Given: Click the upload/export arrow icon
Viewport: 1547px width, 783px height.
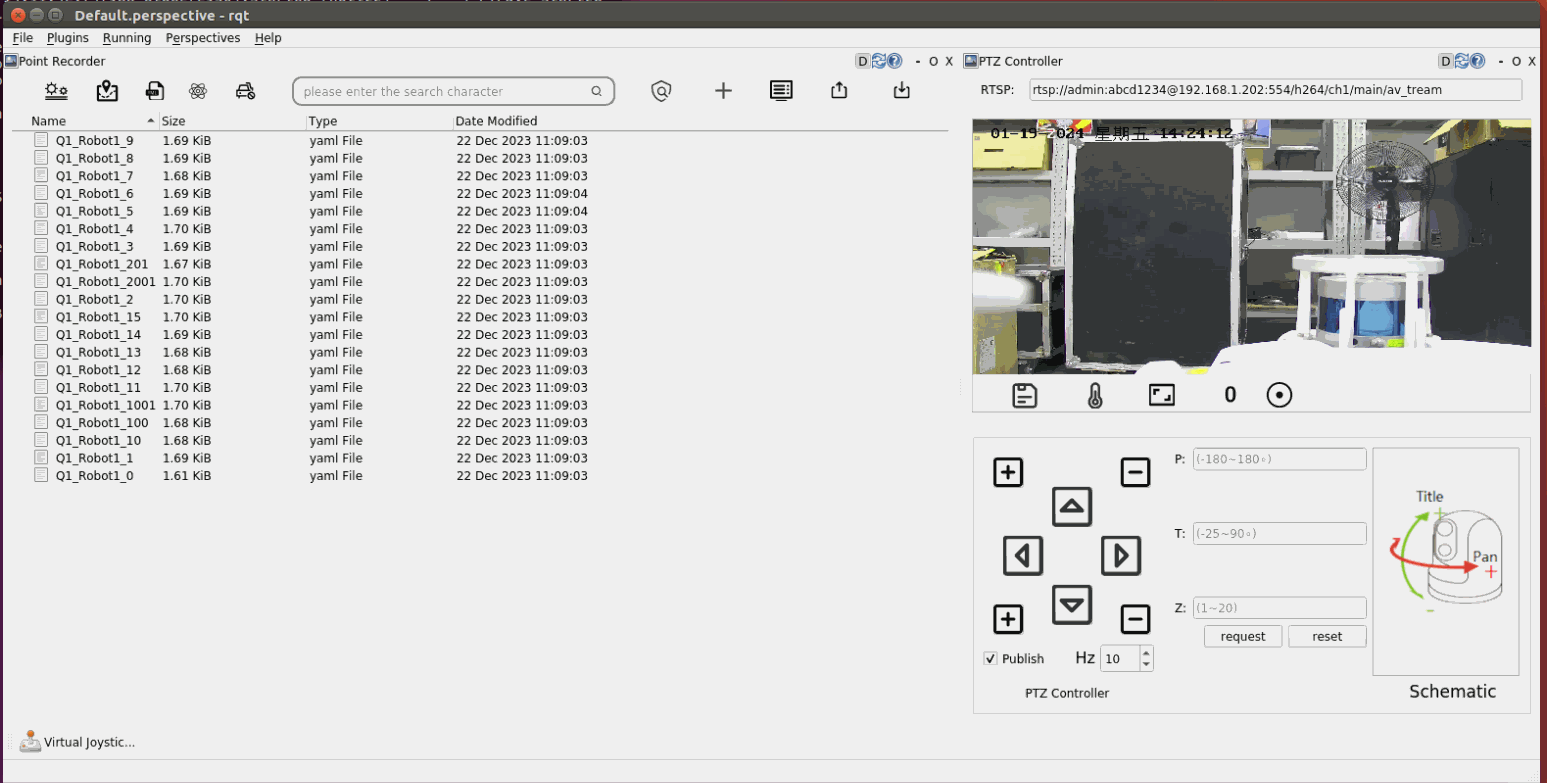Looking at the screenshot, I should (x=839, y=91).
